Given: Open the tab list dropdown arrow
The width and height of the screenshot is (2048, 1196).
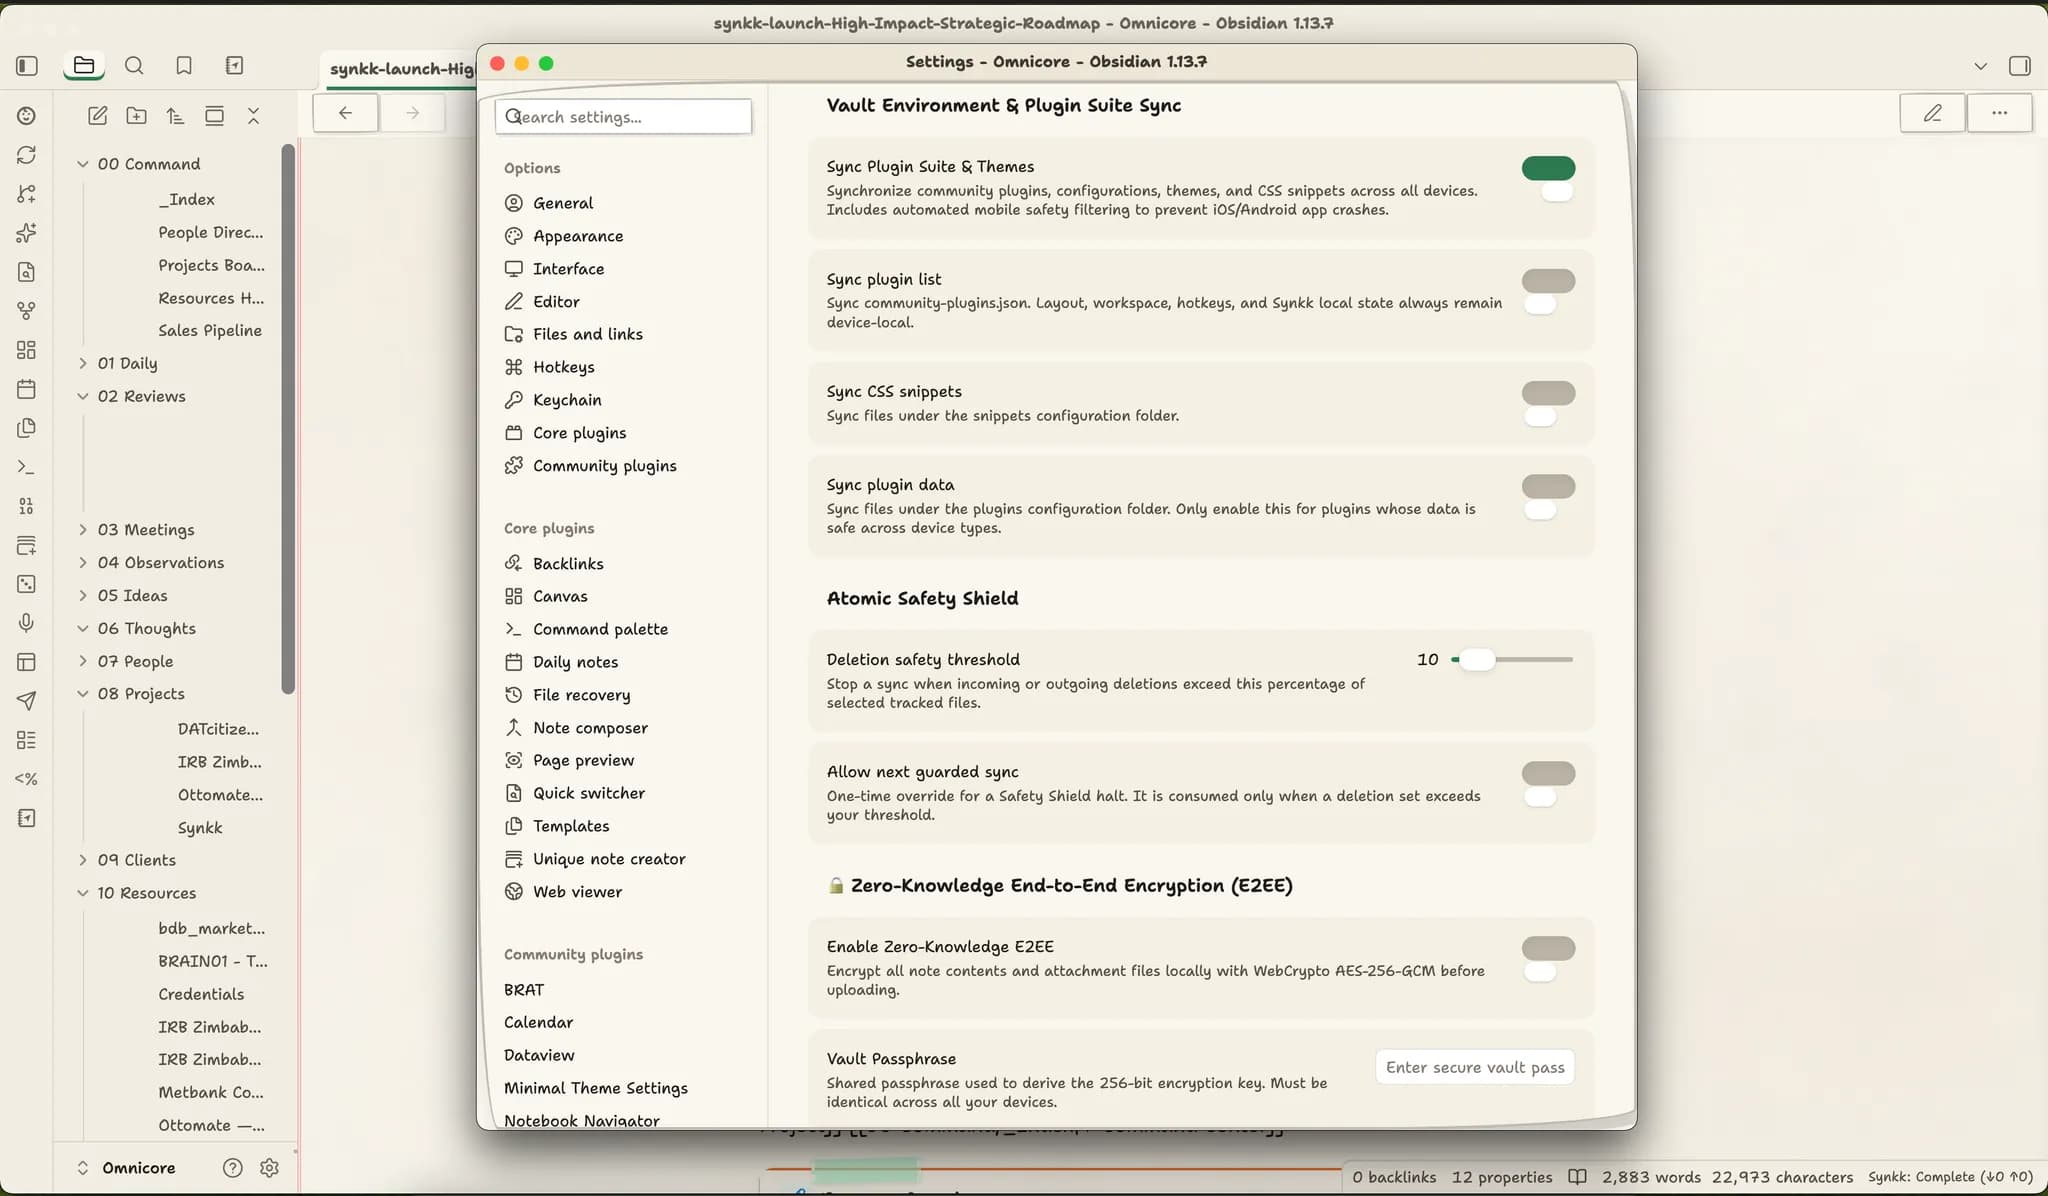Looking at the screenshot, I should (1980, 66).
